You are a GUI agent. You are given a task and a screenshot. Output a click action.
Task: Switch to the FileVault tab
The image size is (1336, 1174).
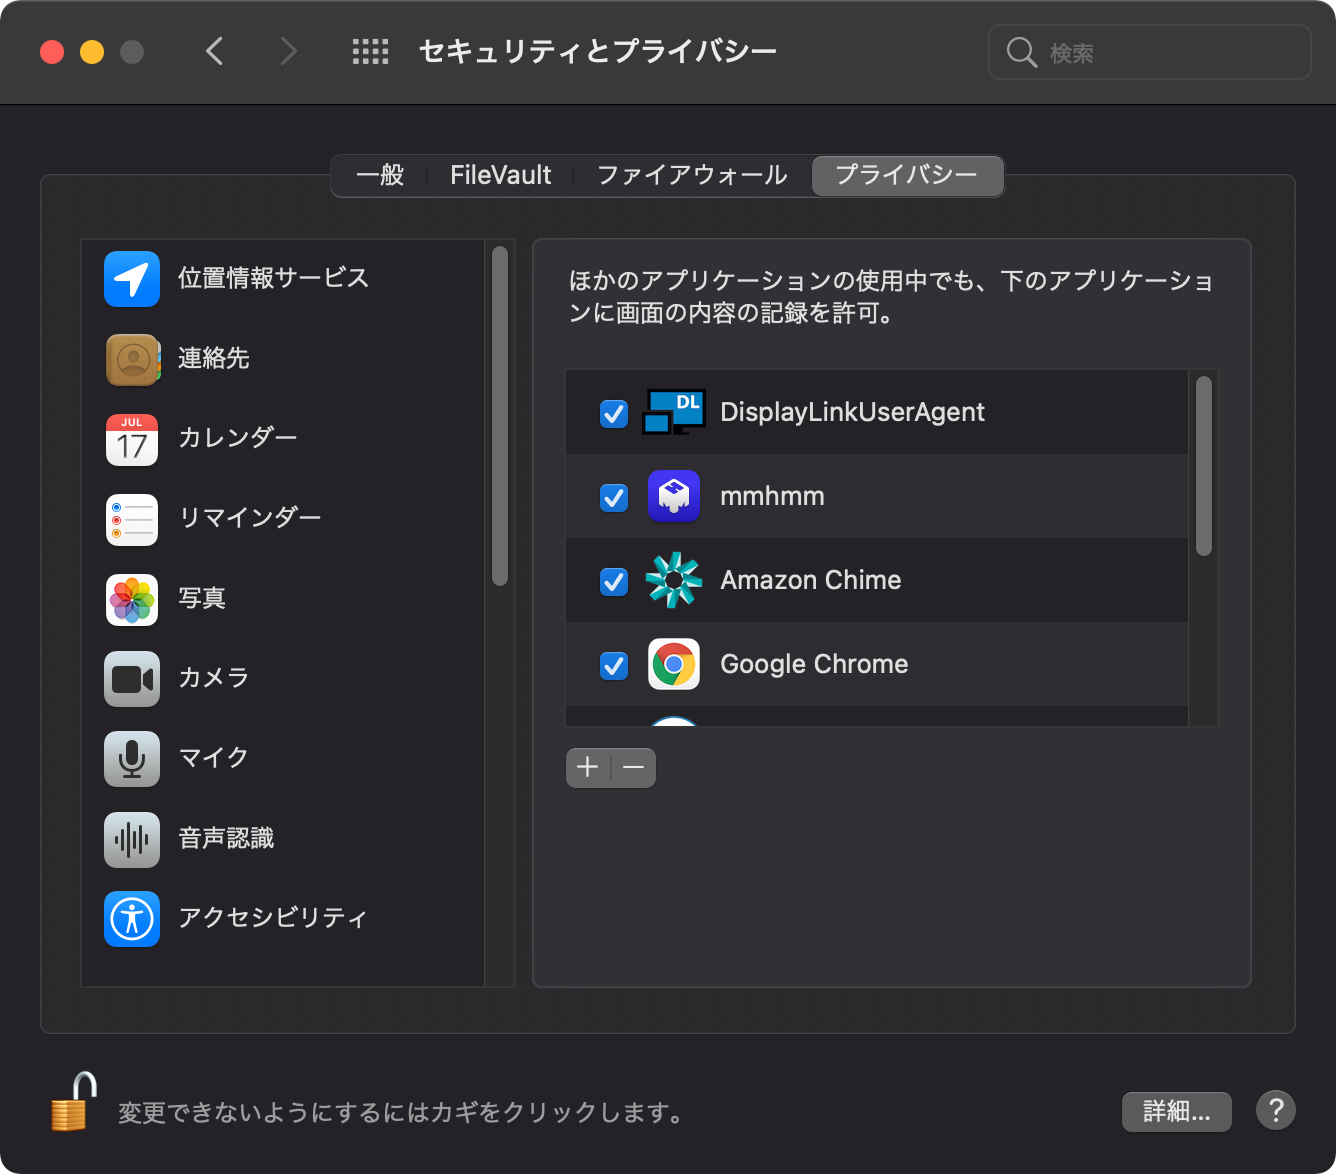point(500,175)
